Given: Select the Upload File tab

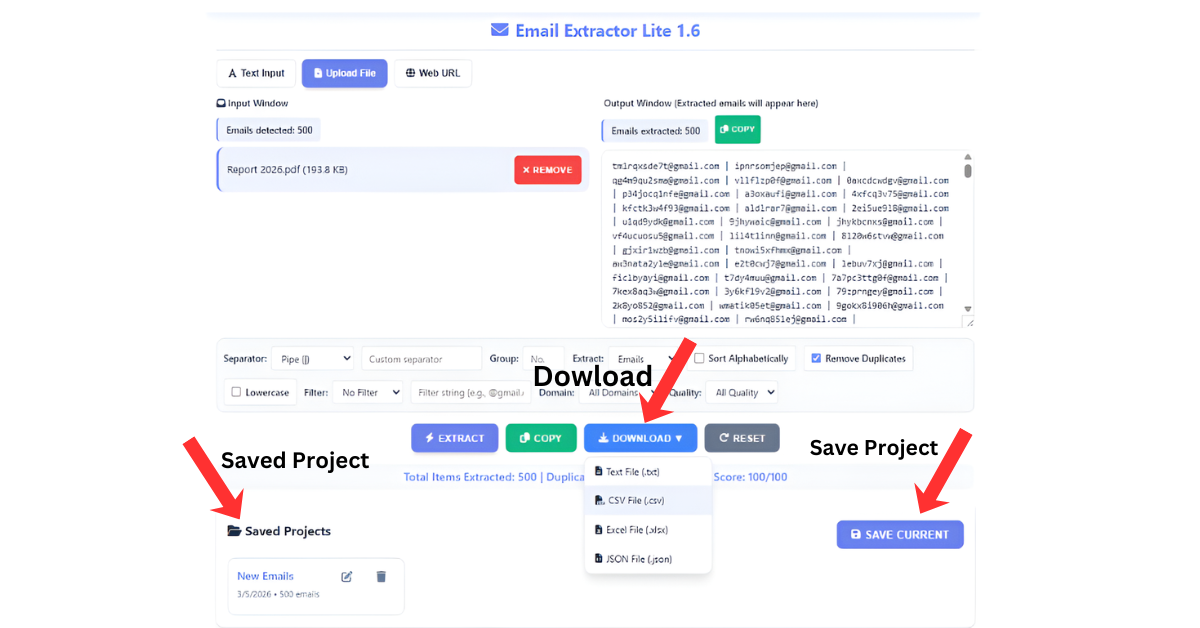Looking at the screenshot, I should [344, 73].
